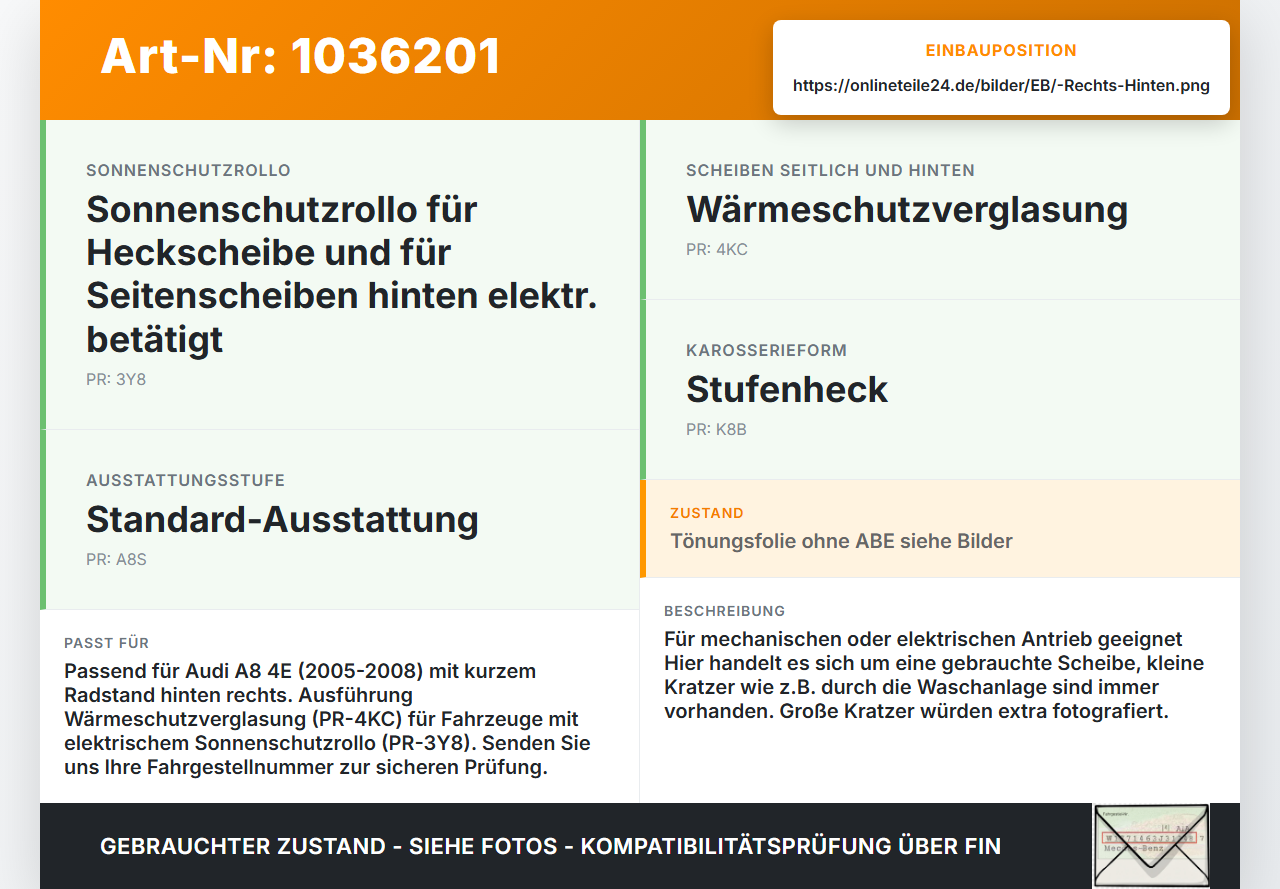Click the envelope thumbnail in the footer

pyautogui.click(x=1151, y=845)
